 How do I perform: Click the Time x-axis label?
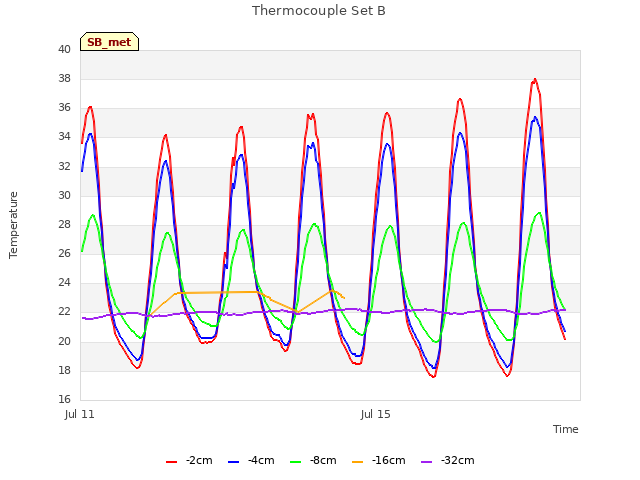(x=565, y=429)
